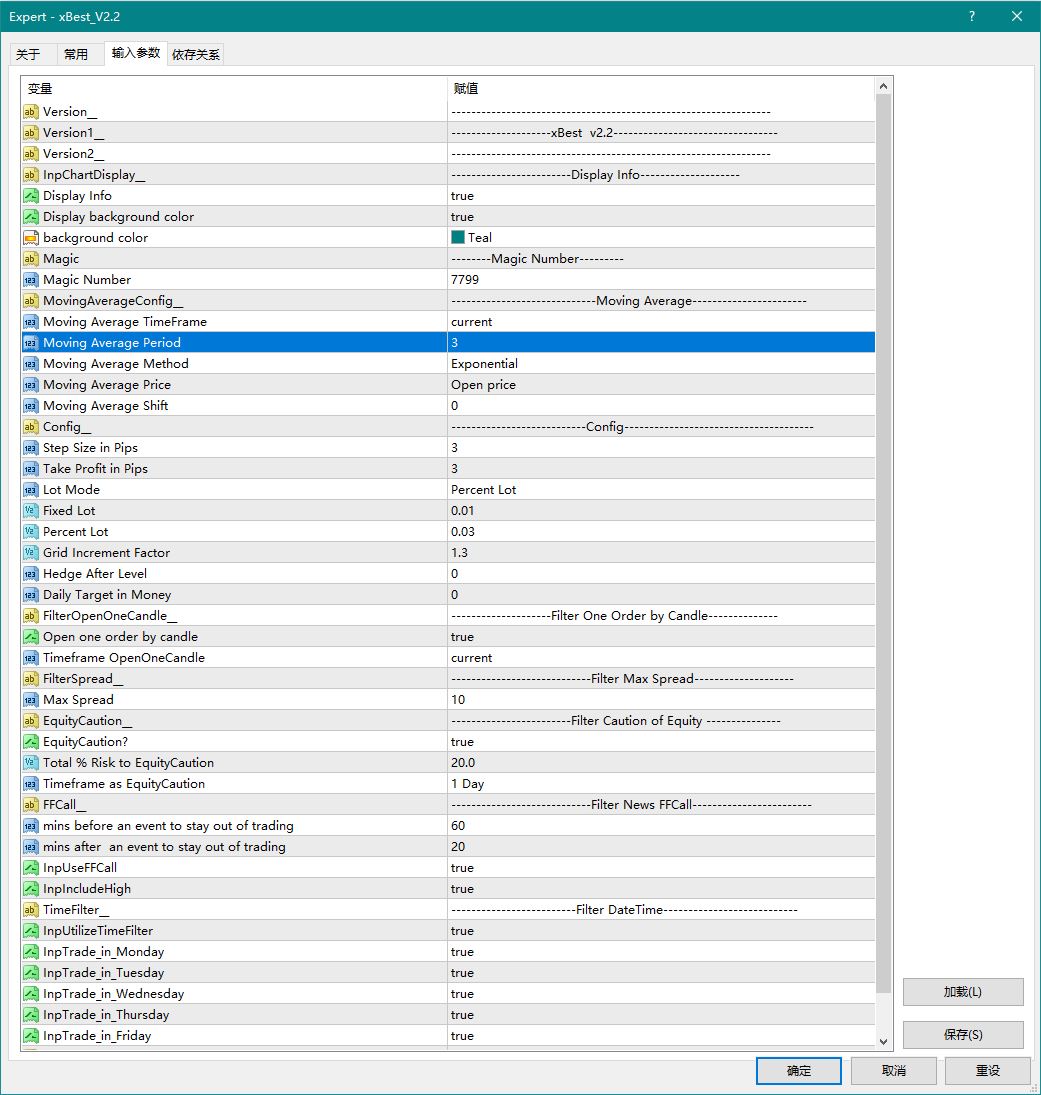The width and height of the screenshot is (1041, 1095).
Task: Click the InpUseFFCall boolean icon
Action: 30,868
